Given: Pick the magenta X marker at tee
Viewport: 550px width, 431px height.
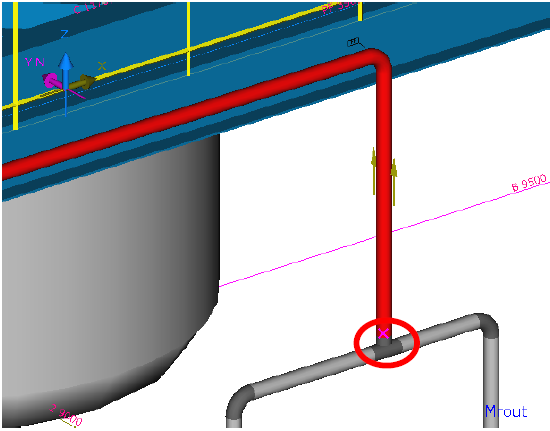Looking at the screenshot, I should pos(383,333).
